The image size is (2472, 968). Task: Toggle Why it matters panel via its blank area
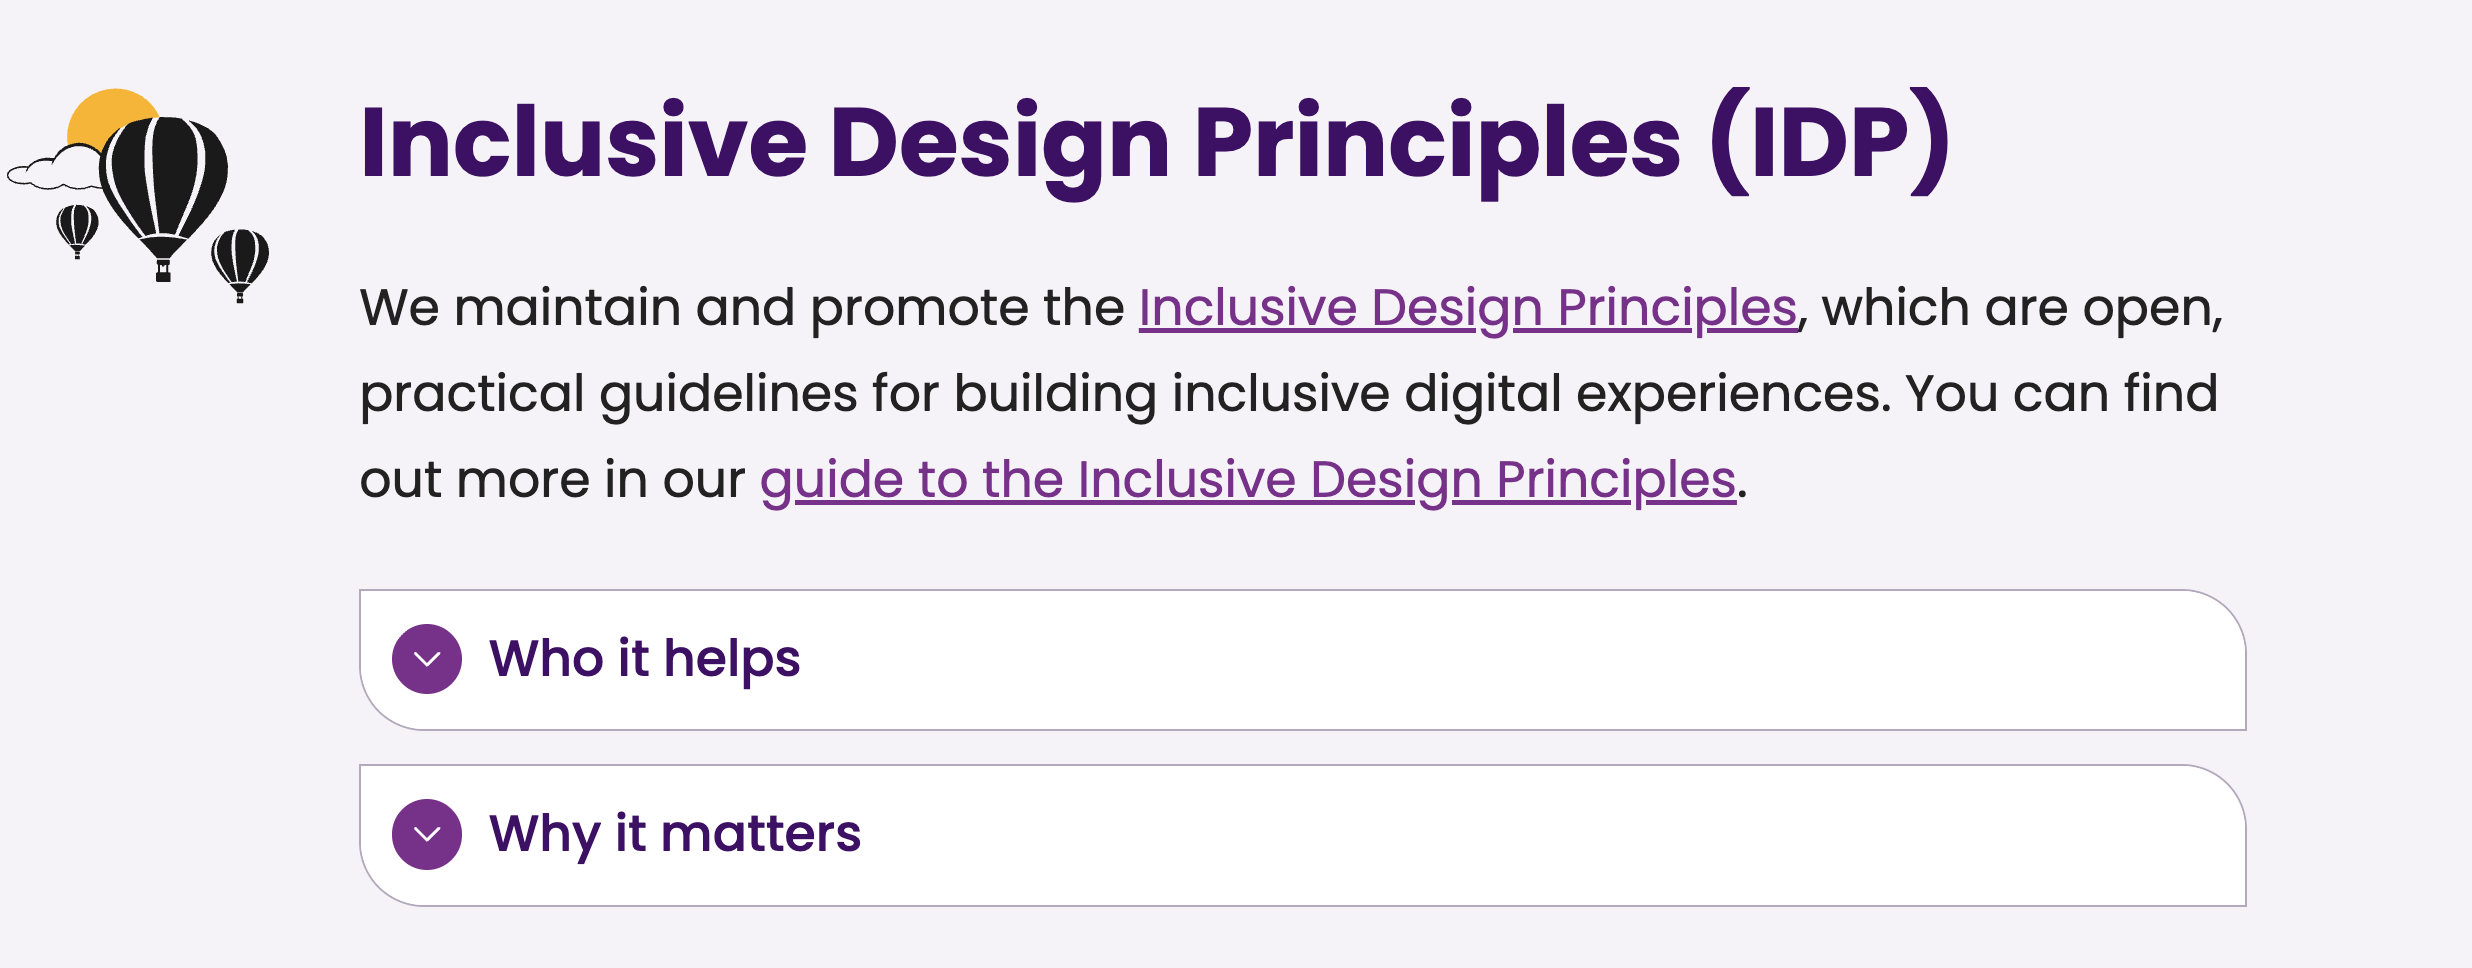click(x=1500, y=835)
